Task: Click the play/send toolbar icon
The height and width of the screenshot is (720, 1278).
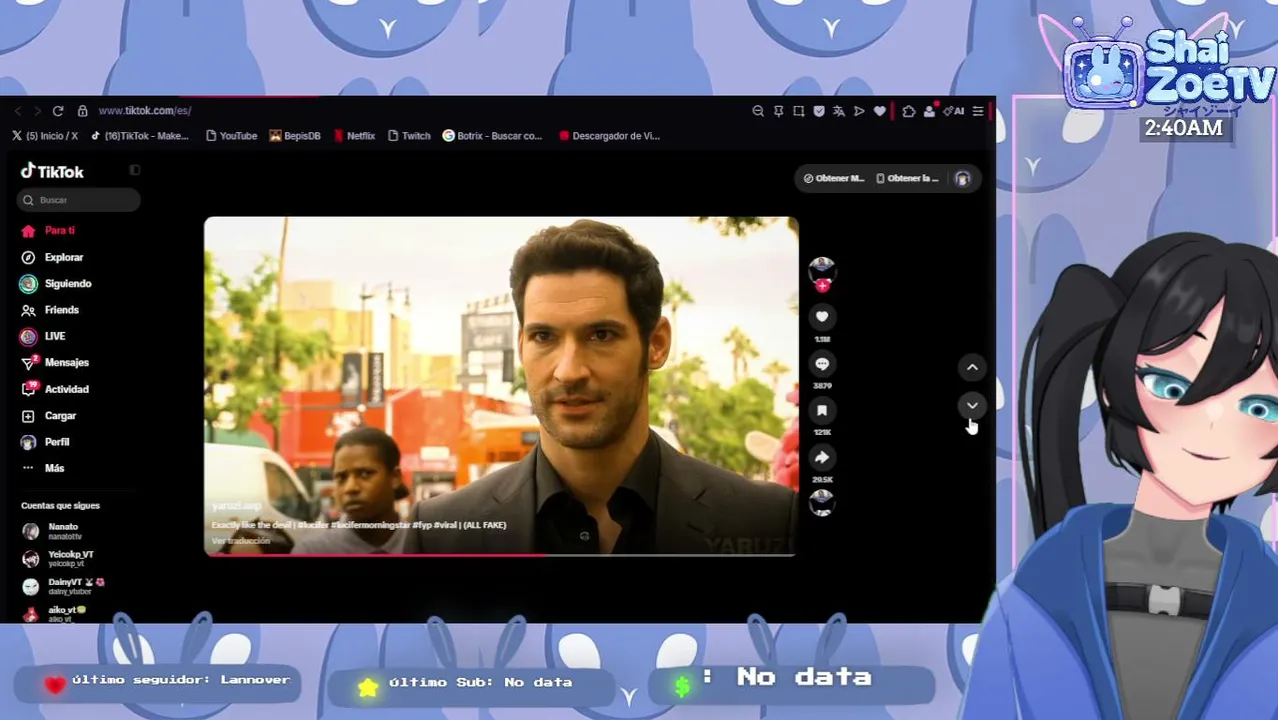Action: 859,111
